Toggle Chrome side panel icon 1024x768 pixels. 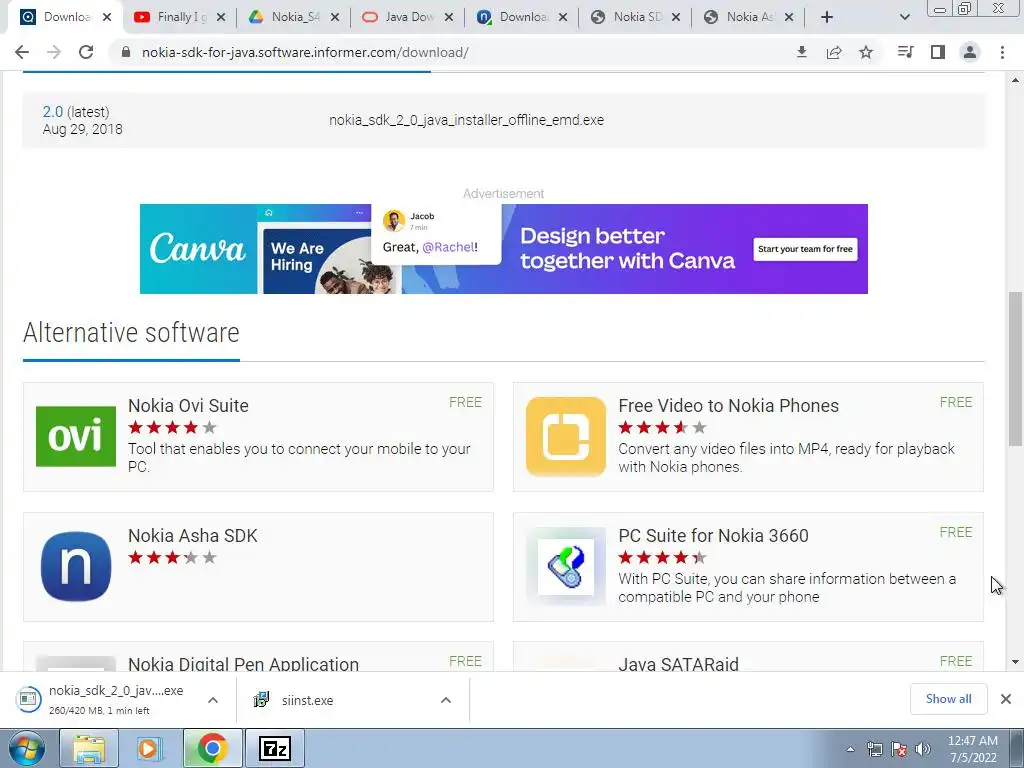click(x=938, y=52)
